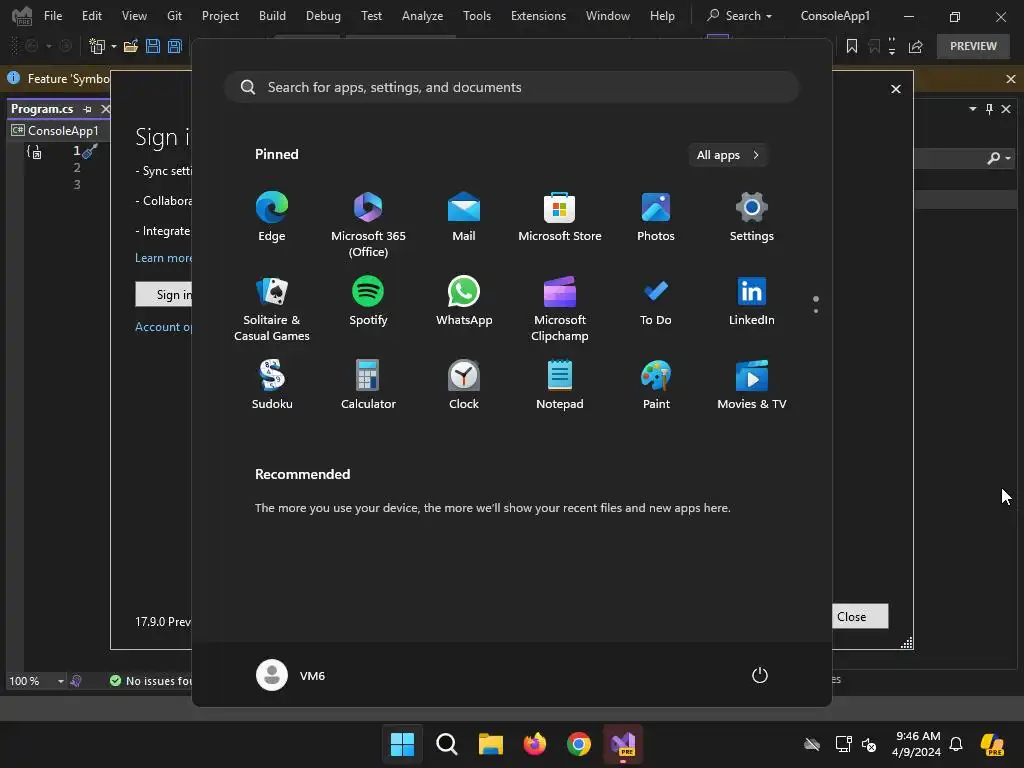Open the Clock app
The height and width of the screenshot is (768, 1024).
pos(464,385)
